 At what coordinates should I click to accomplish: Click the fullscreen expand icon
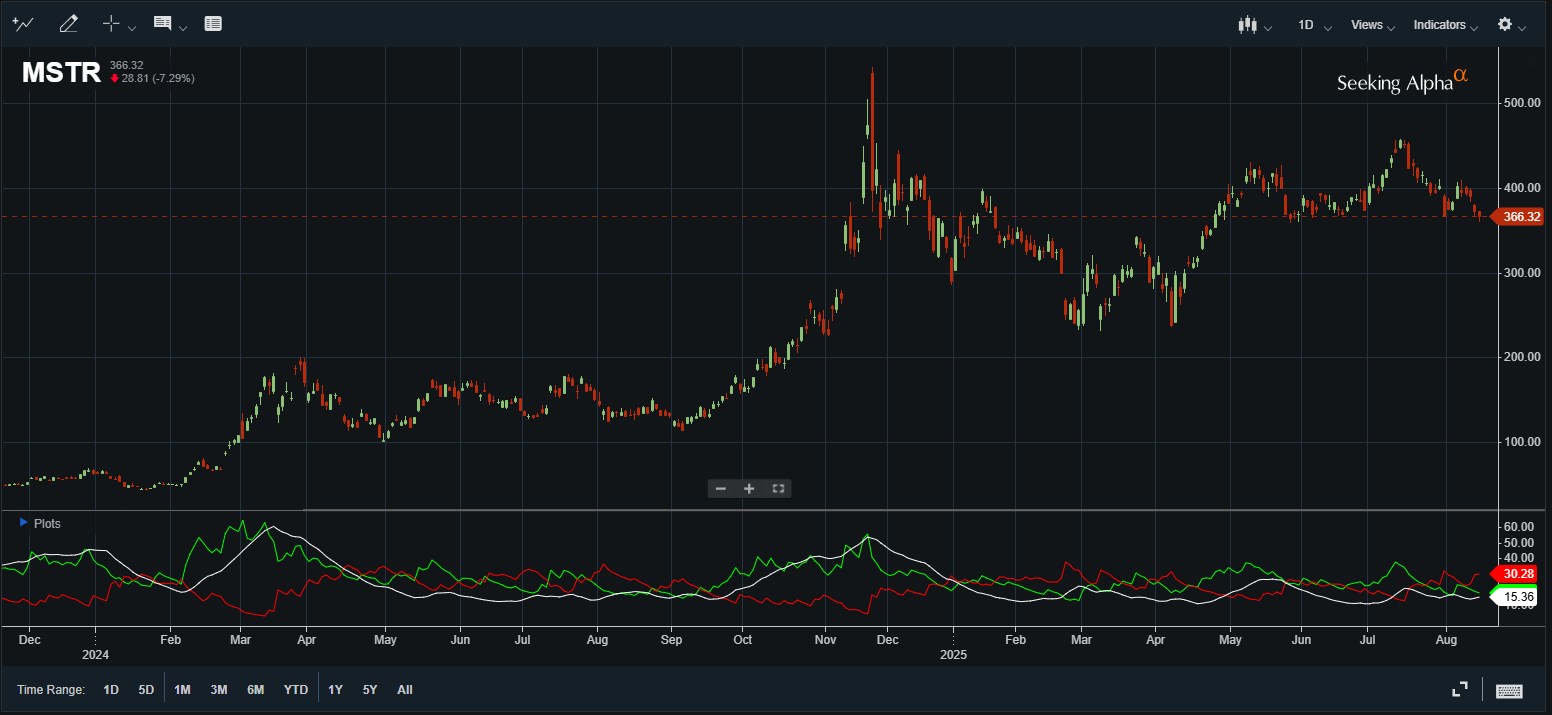(1460, 689)
